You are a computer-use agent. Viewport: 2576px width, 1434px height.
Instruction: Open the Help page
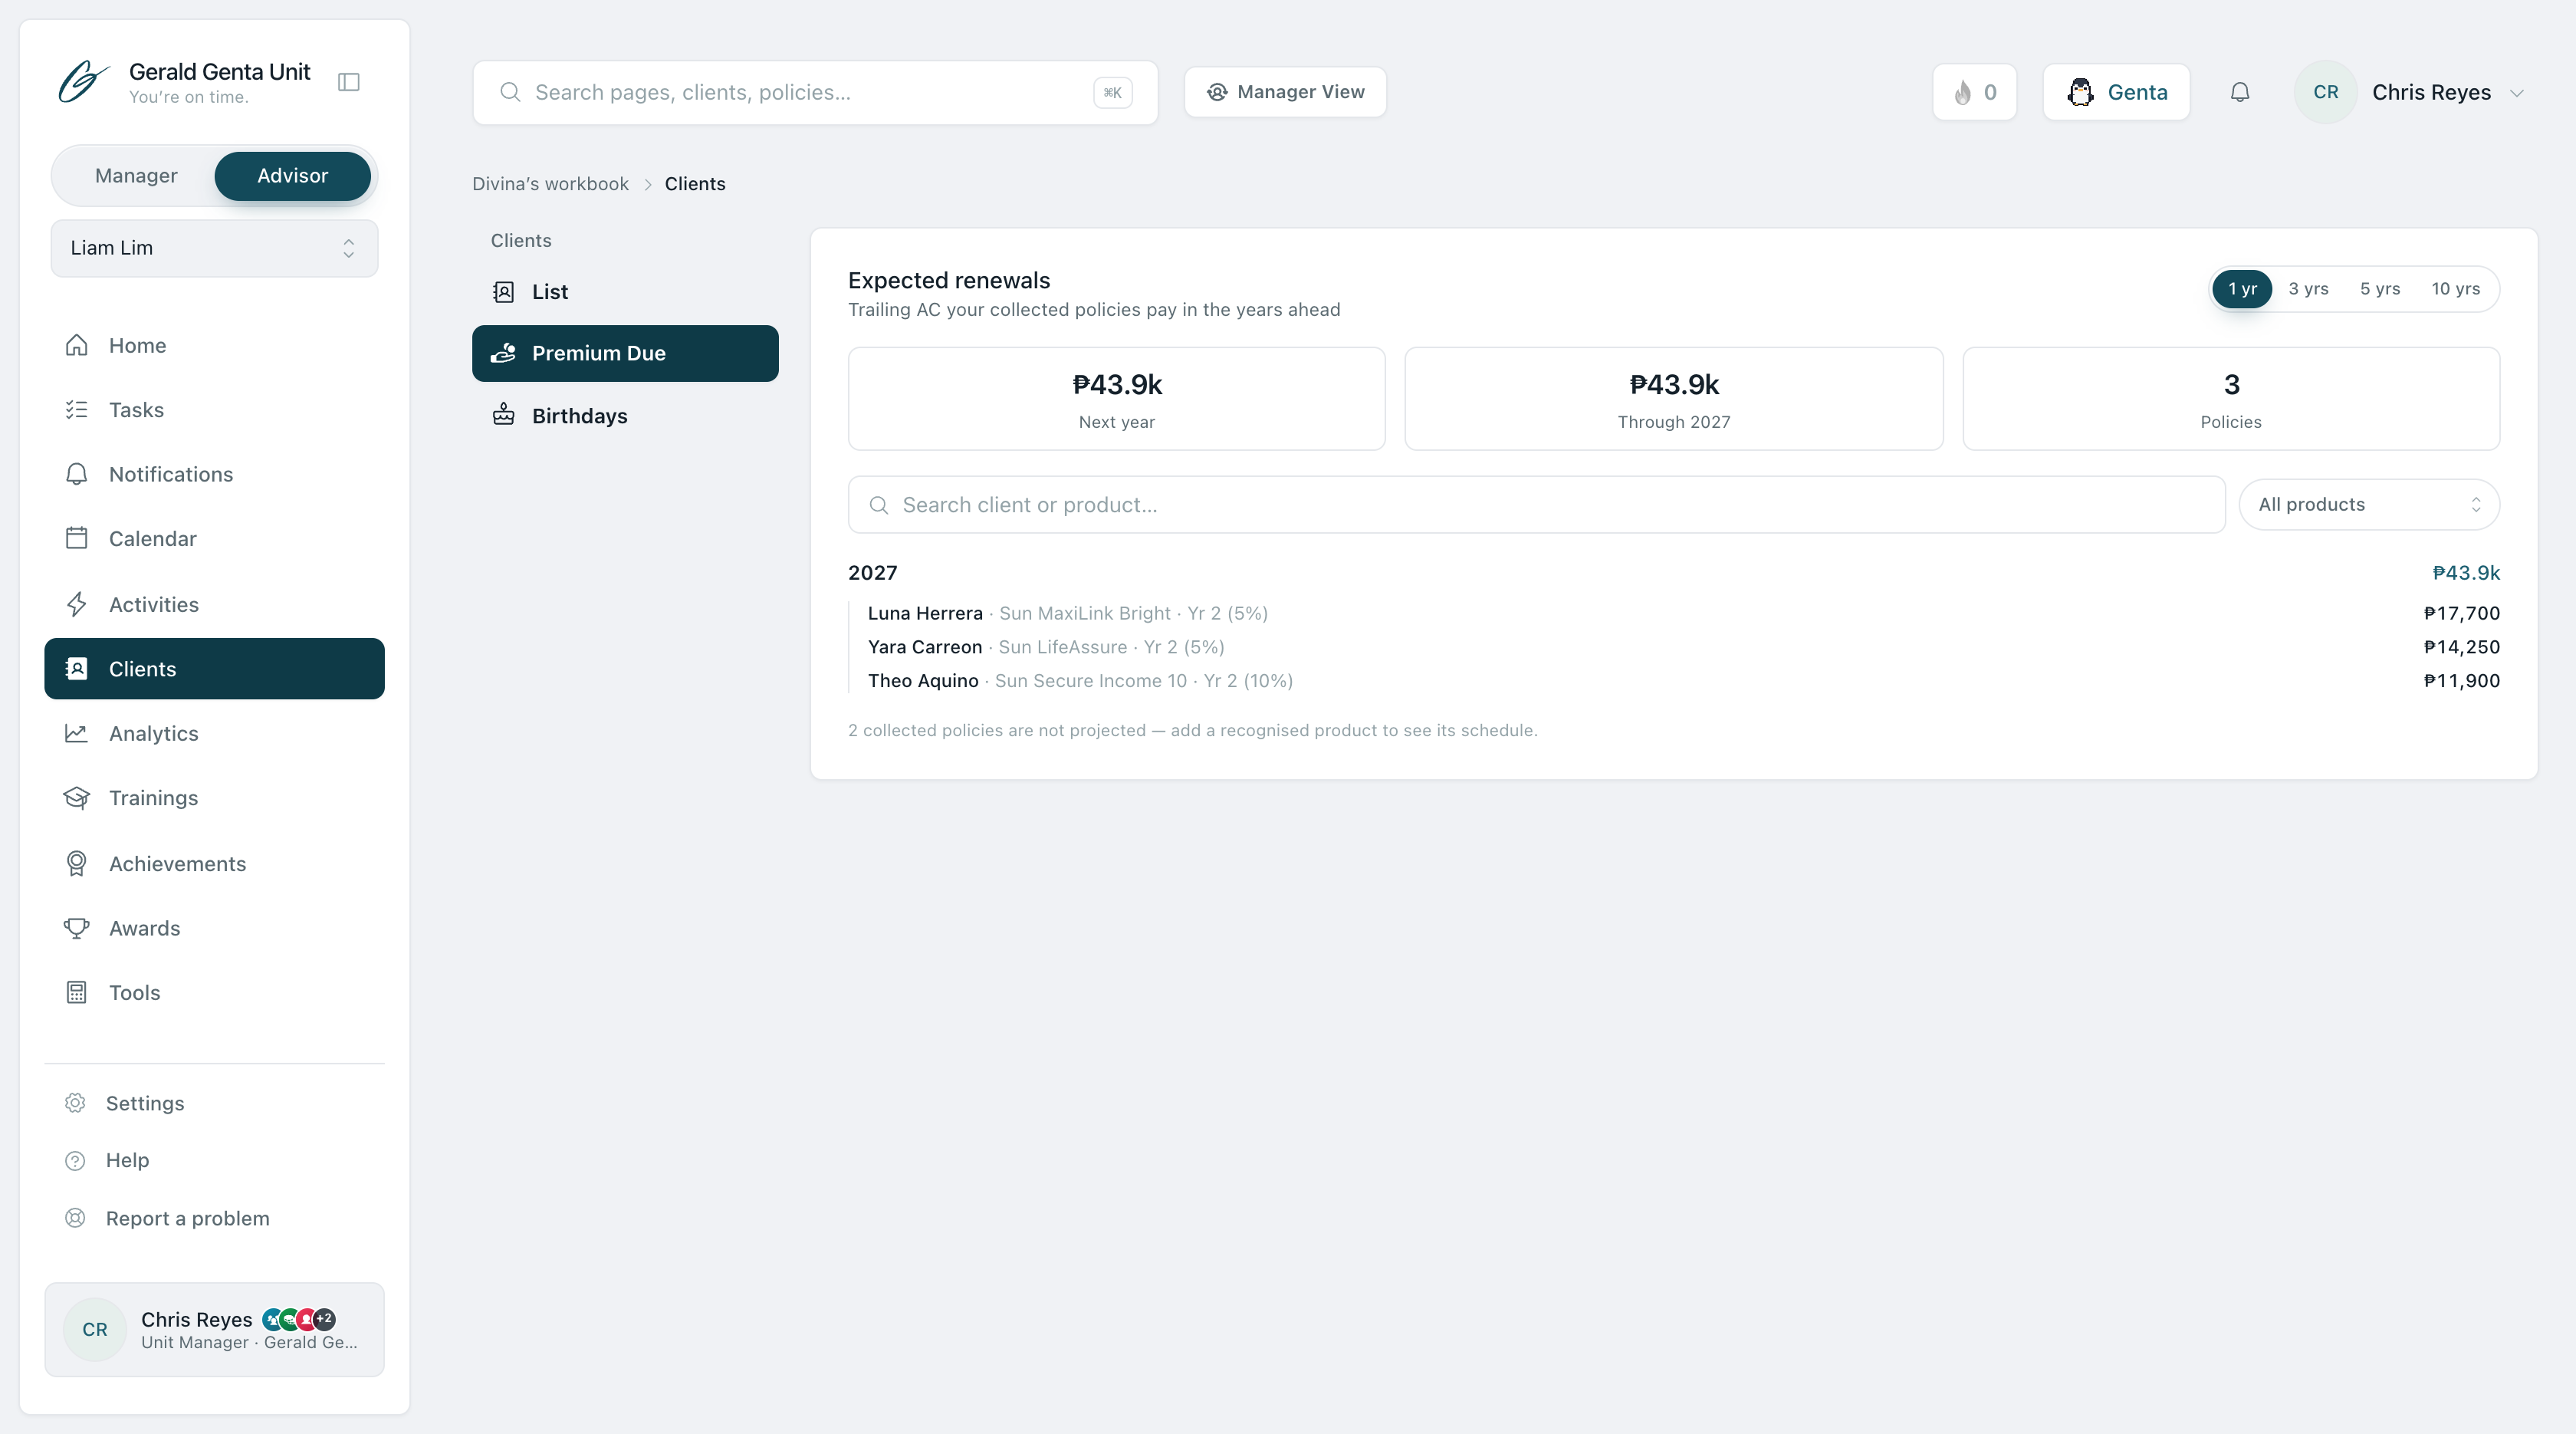[214, 1160]
